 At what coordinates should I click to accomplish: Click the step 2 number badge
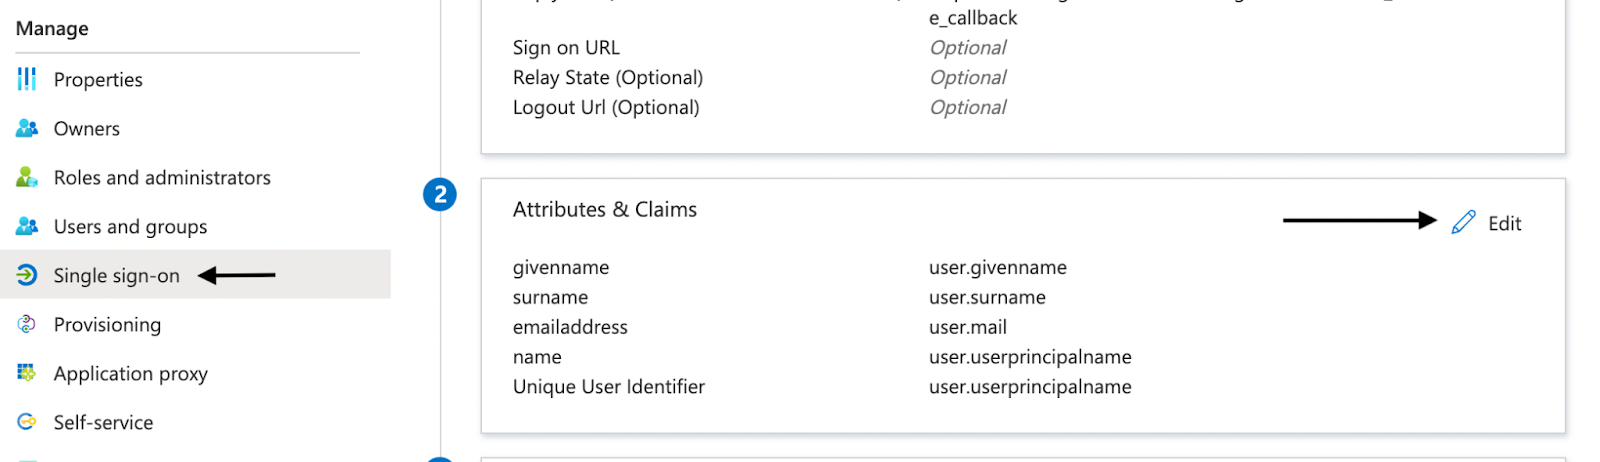point(440,195)
